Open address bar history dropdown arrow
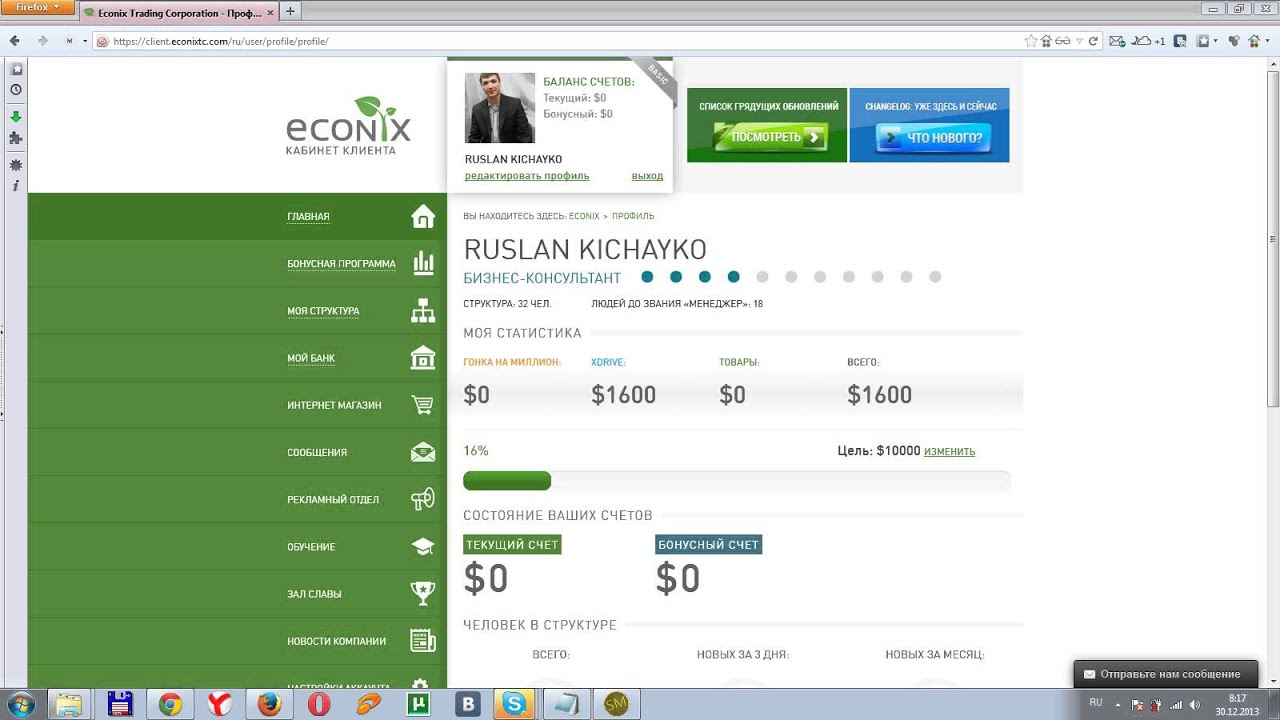 [1078, 41]
